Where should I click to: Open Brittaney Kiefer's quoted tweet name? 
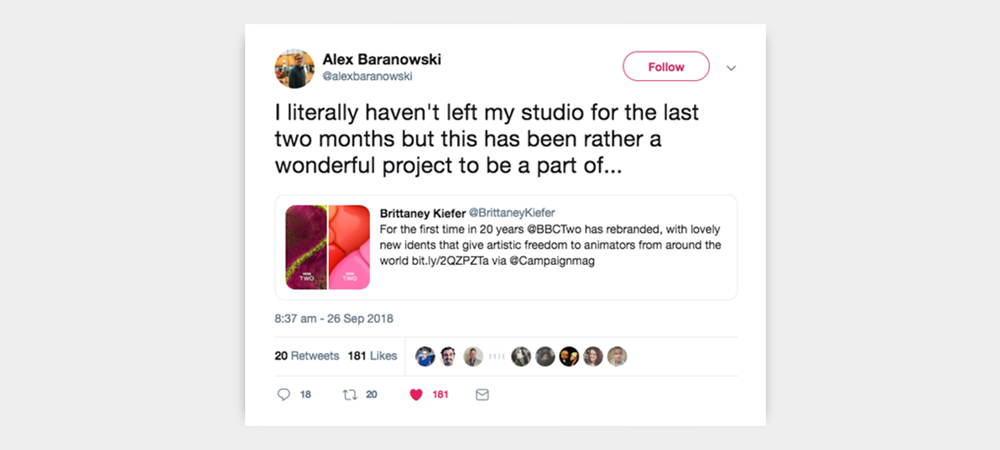tap(423, 214)
